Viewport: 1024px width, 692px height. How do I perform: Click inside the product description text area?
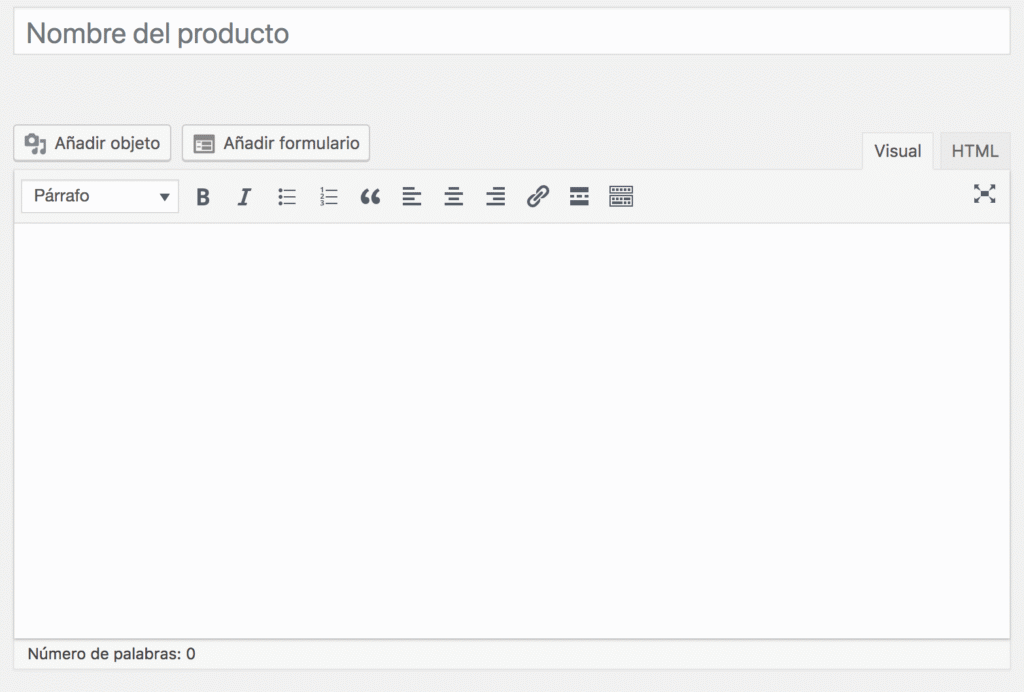[x=512, y=431]
